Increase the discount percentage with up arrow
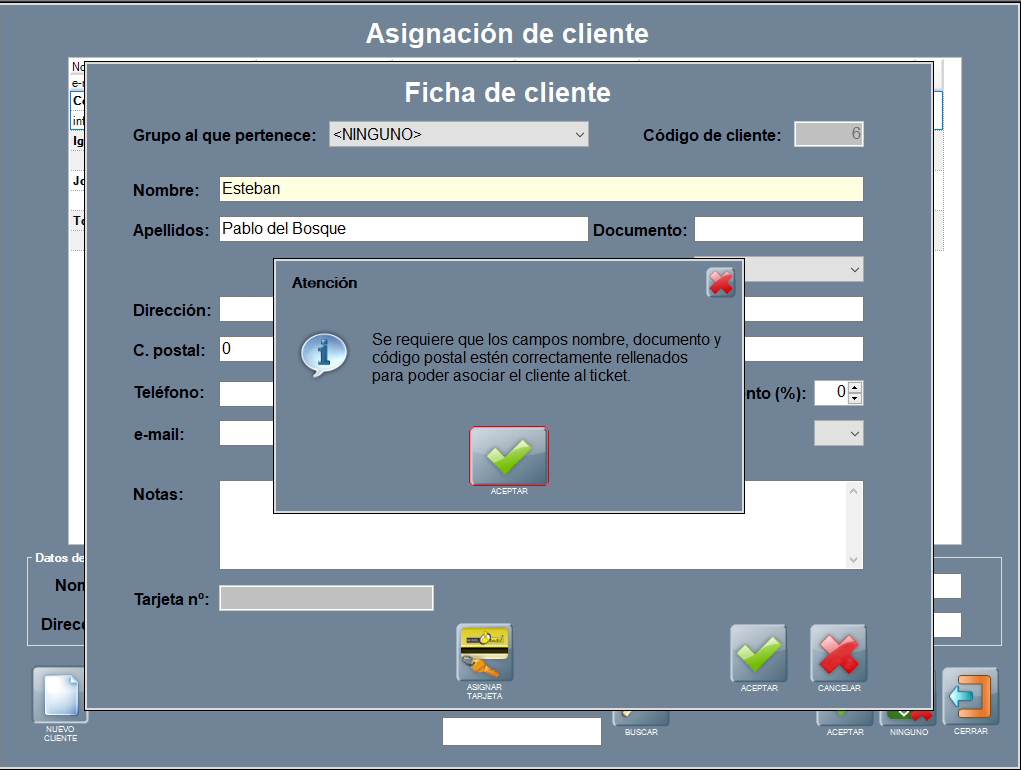This screenshot has width=1021, height=770. tap(854, 387)
